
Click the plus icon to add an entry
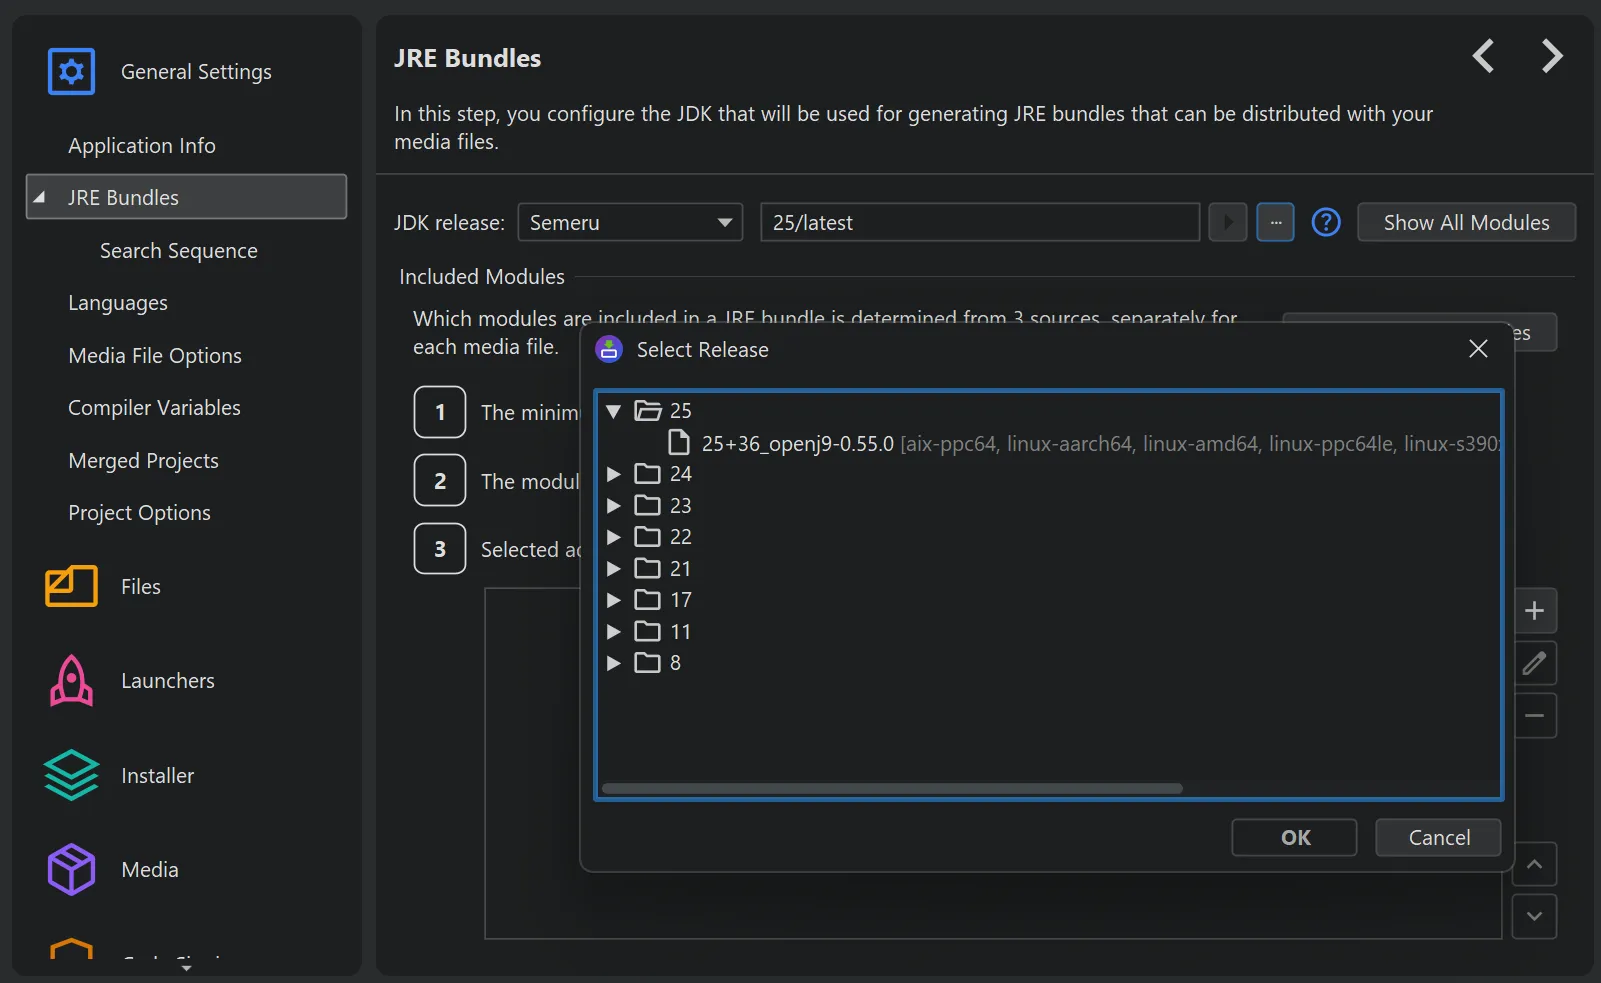point(1536,610)
